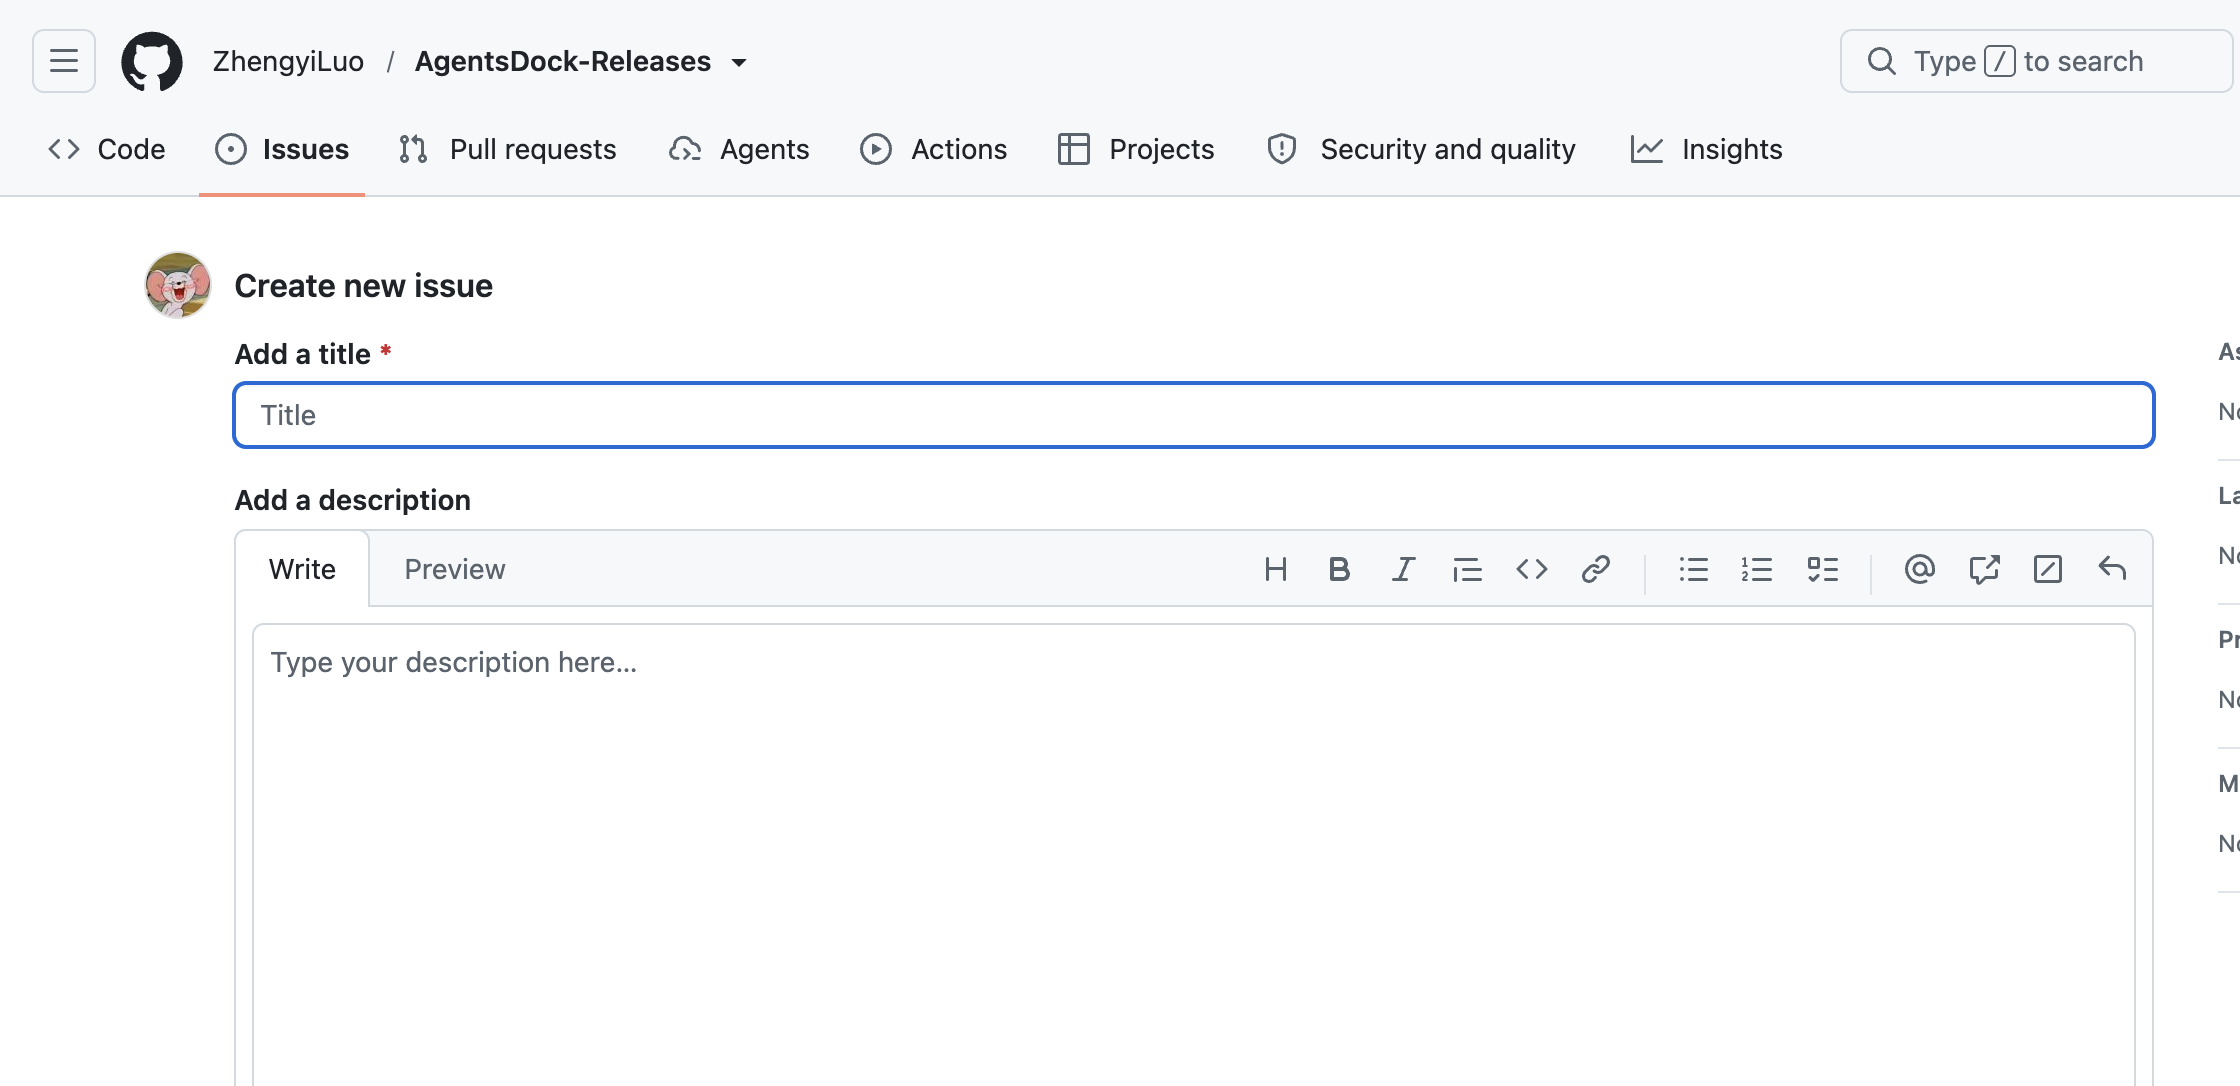Viewport: 2240px width, 1086px height.
Task: Reference an issue or pull request icon
Action: point(1984,569)
